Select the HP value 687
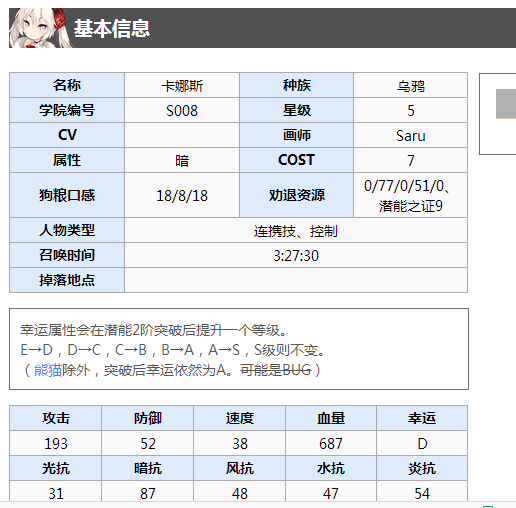 [331, 444]
